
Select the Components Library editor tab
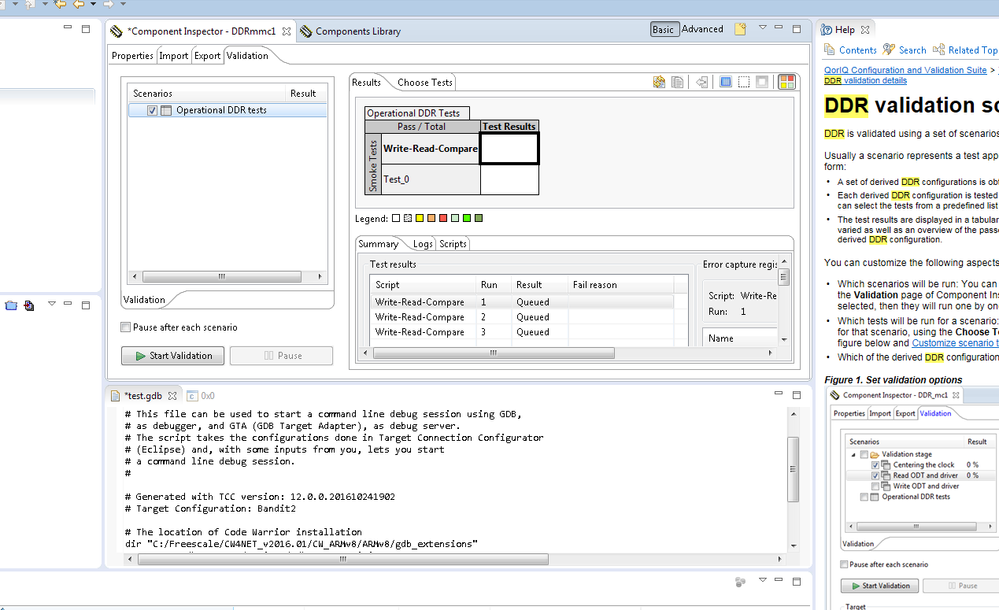pyautogui.click(x=351, y=31)
